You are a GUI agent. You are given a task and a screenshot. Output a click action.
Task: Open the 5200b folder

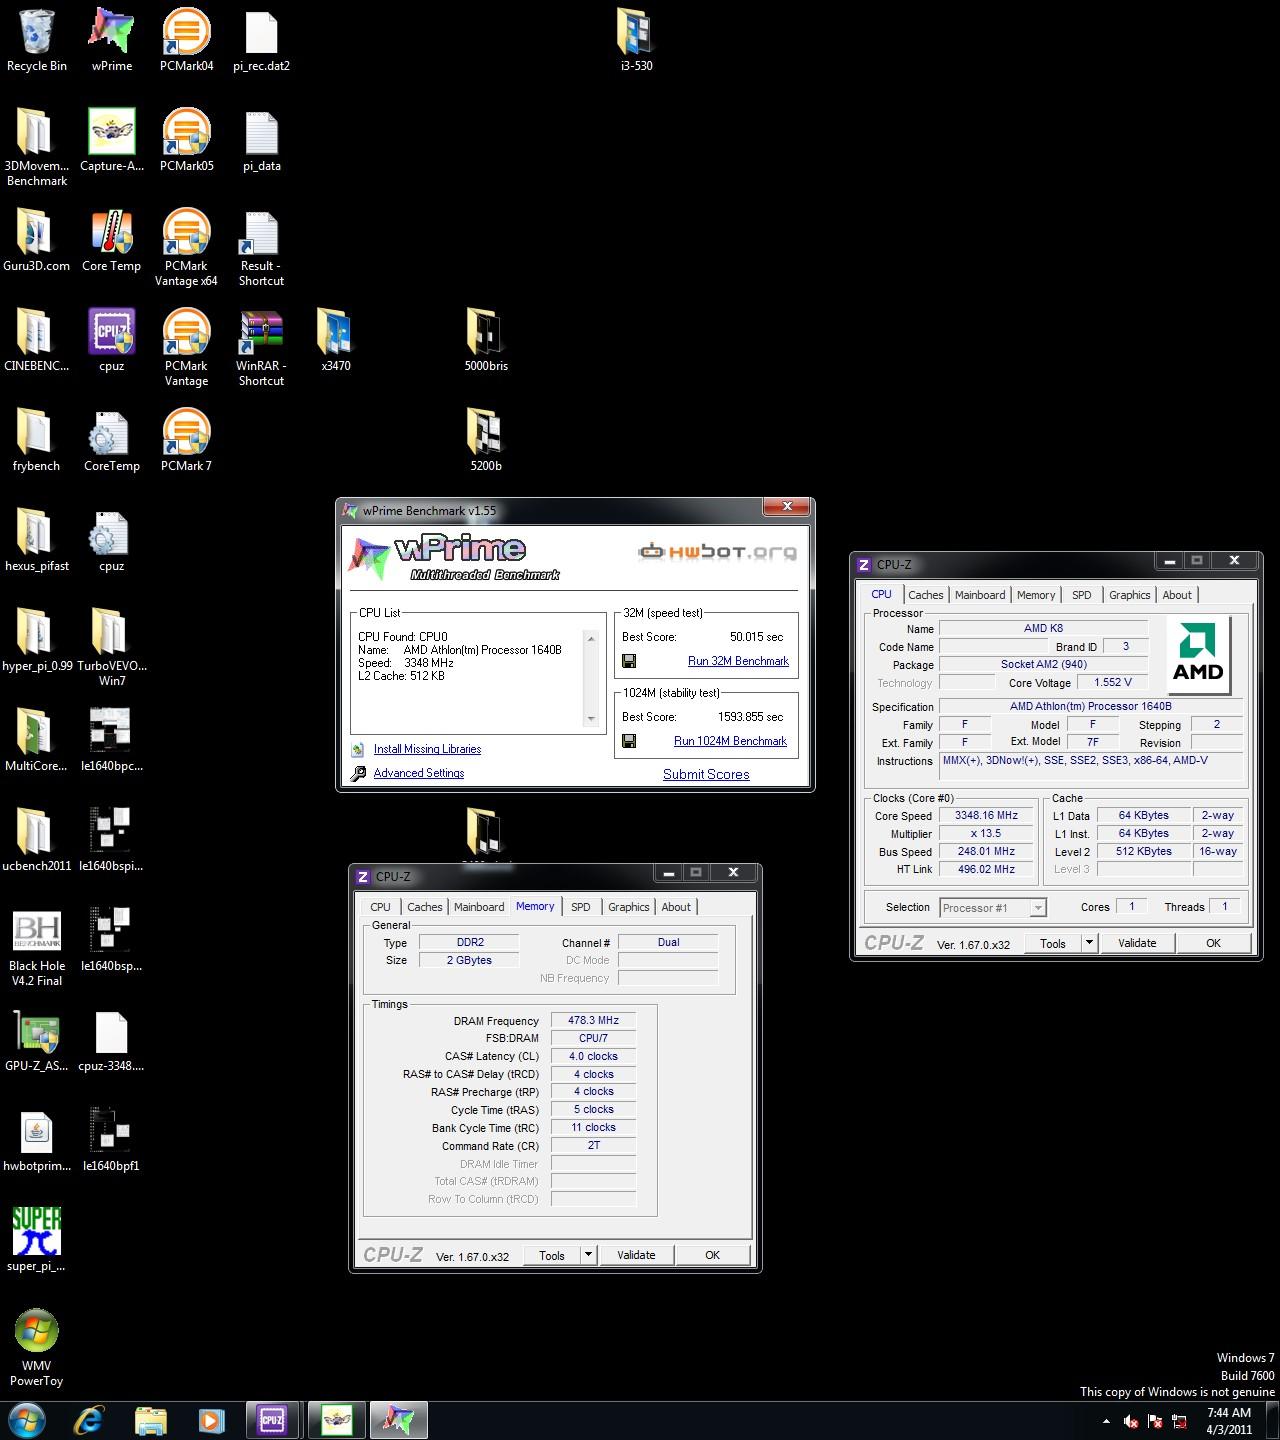[486, 440]
